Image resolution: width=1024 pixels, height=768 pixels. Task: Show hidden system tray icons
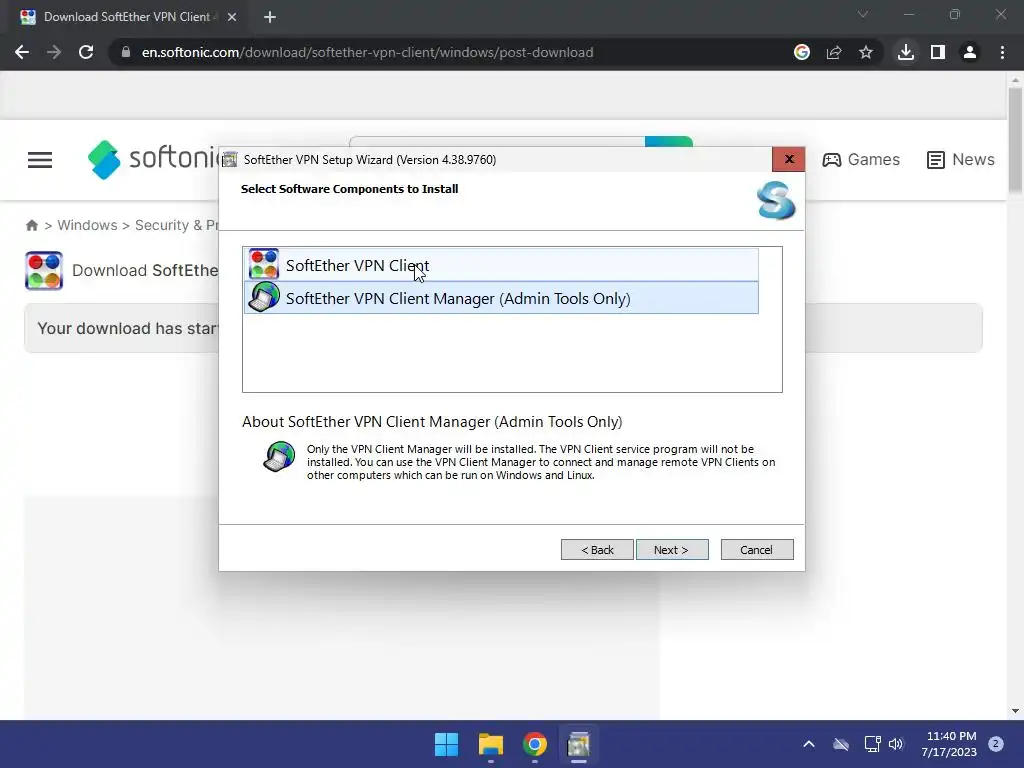[x=808, y=744]
